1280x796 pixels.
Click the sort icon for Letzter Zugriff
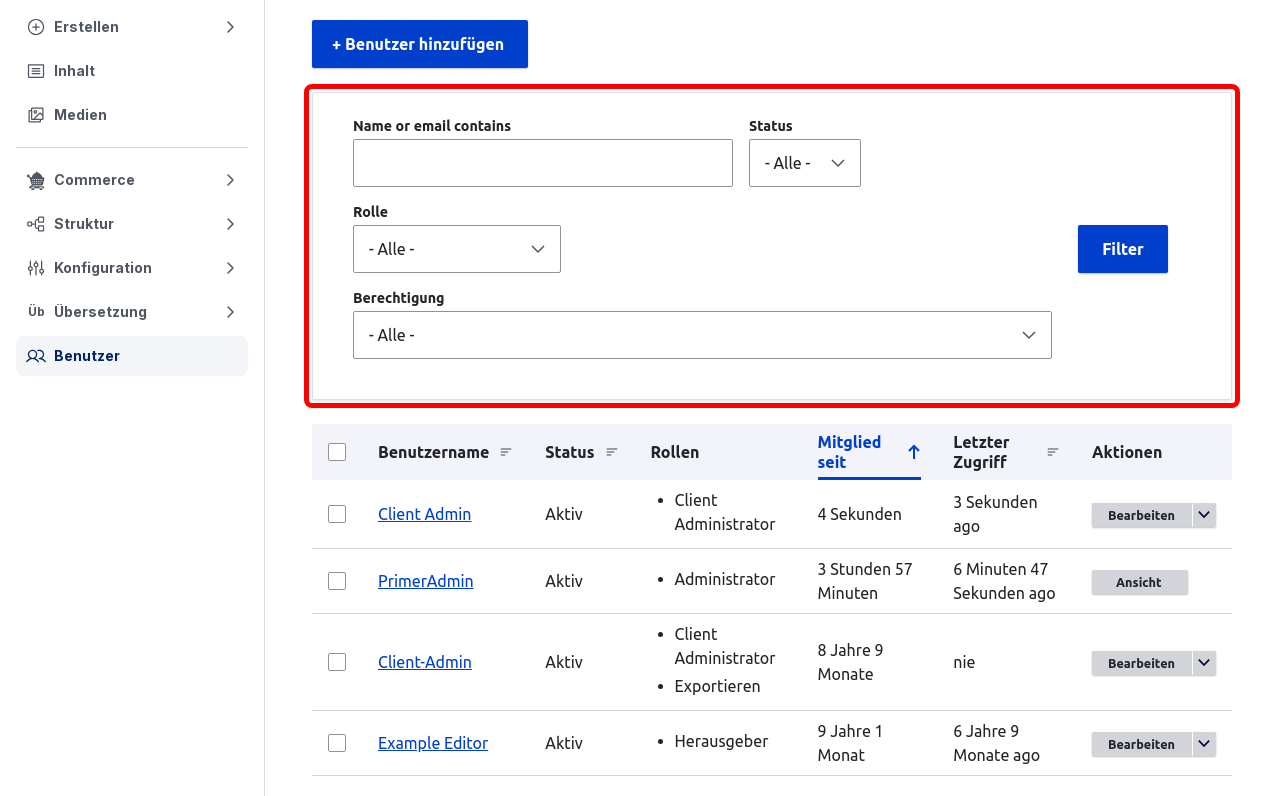(1053, 452)
